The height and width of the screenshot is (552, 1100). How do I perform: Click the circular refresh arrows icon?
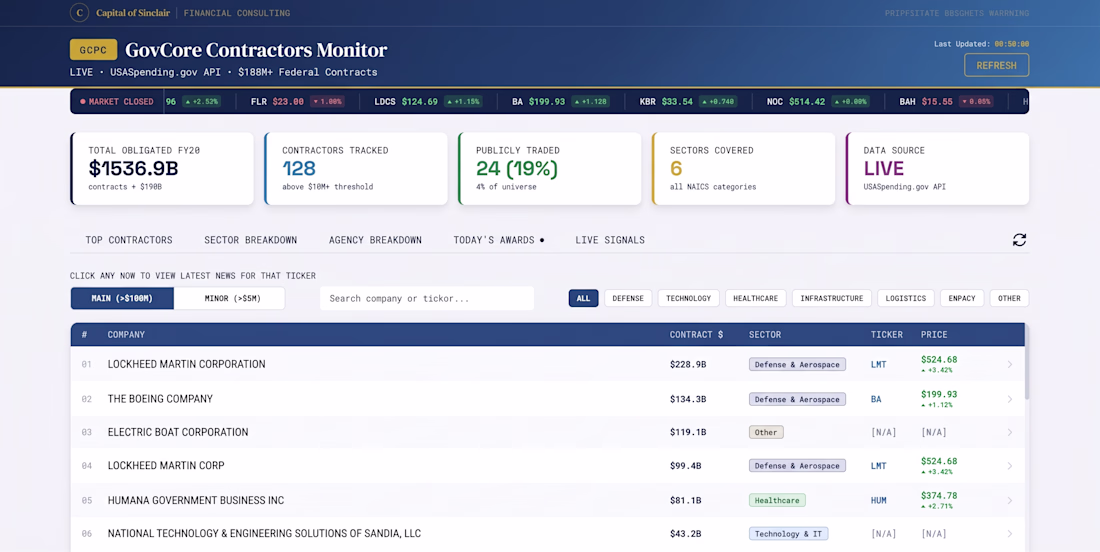(1019, 240)
